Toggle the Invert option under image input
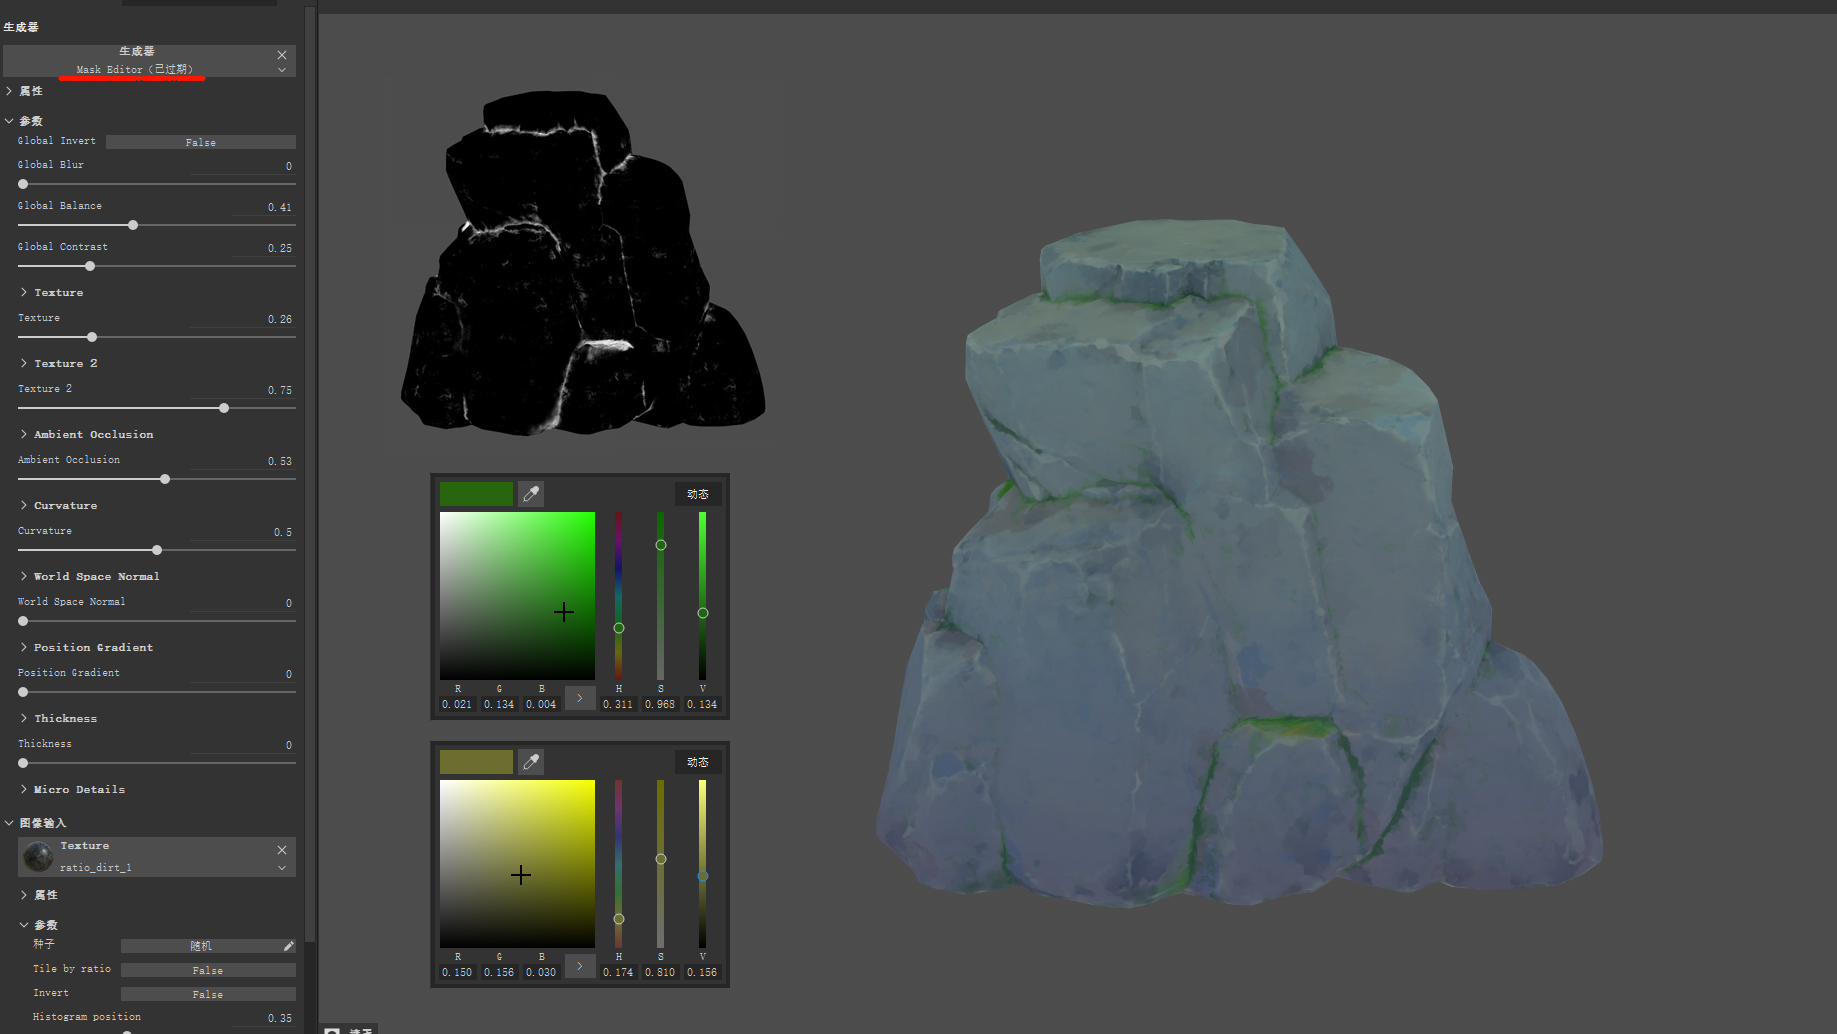 point(208,994)
